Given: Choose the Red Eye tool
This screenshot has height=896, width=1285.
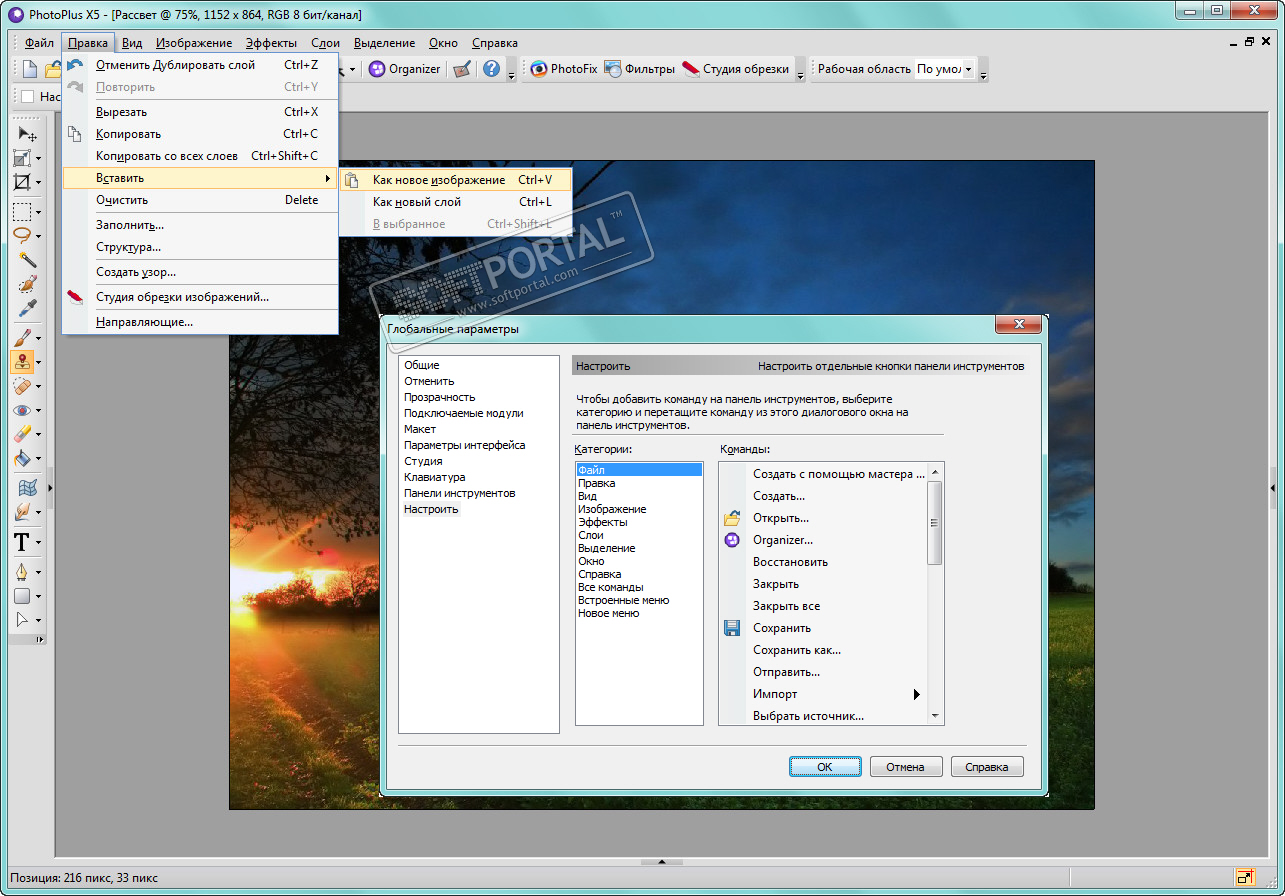Looking at the screenshot, I should tap(22, 410).
